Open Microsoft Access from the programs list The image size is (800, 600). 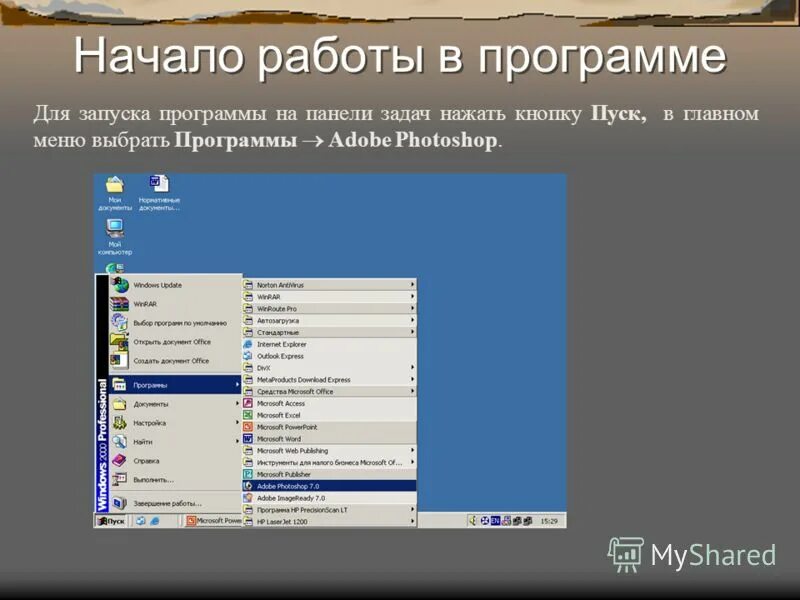tap(330, 404)
